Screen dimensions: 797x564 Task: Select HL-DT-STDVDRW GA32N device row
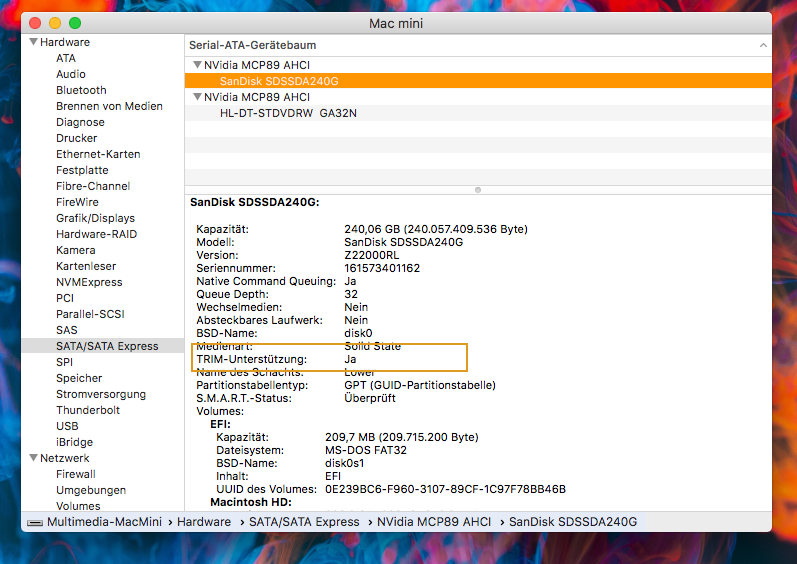(478, 113)
